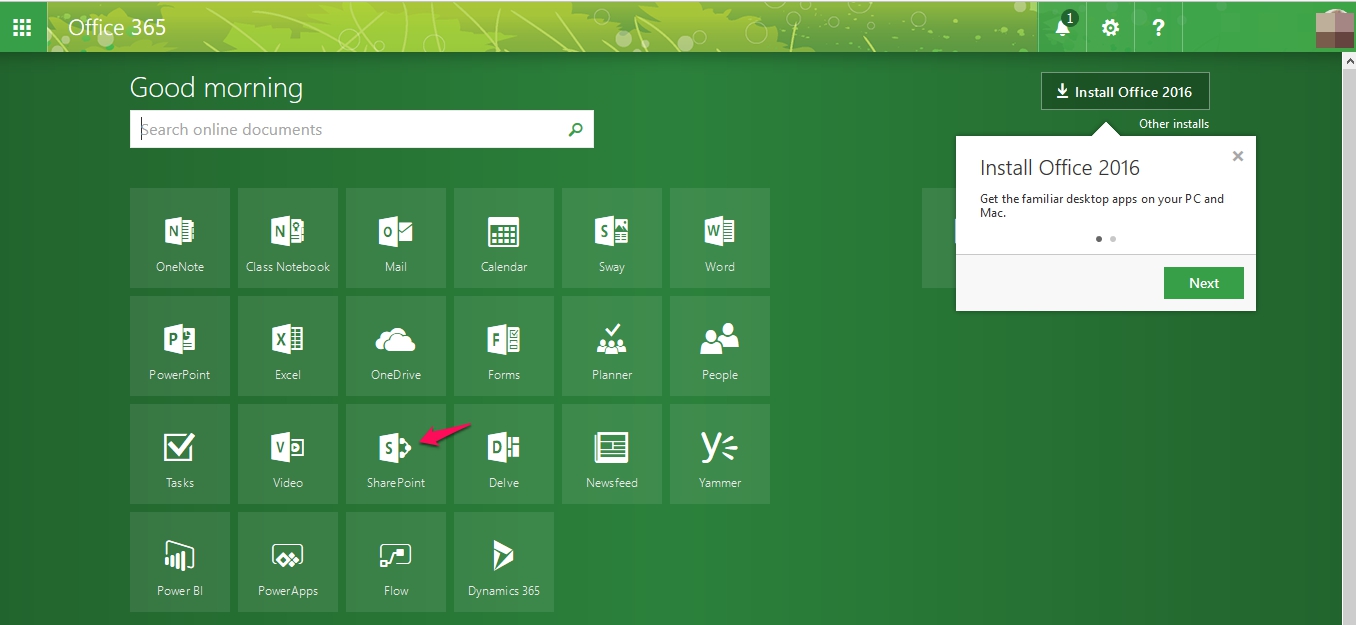Launch the Word app tile

[x=720, y=238]
